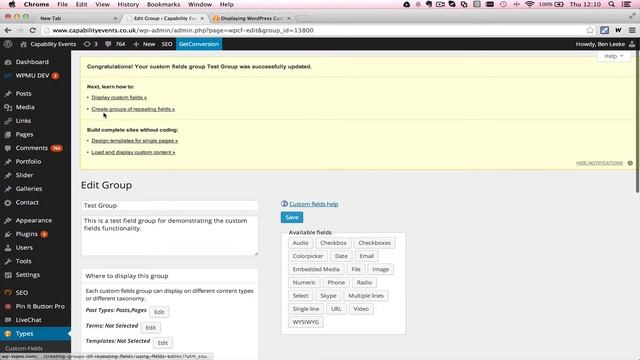Save the custom fields group
Screen dimensions: 640x360
[292, 217]
